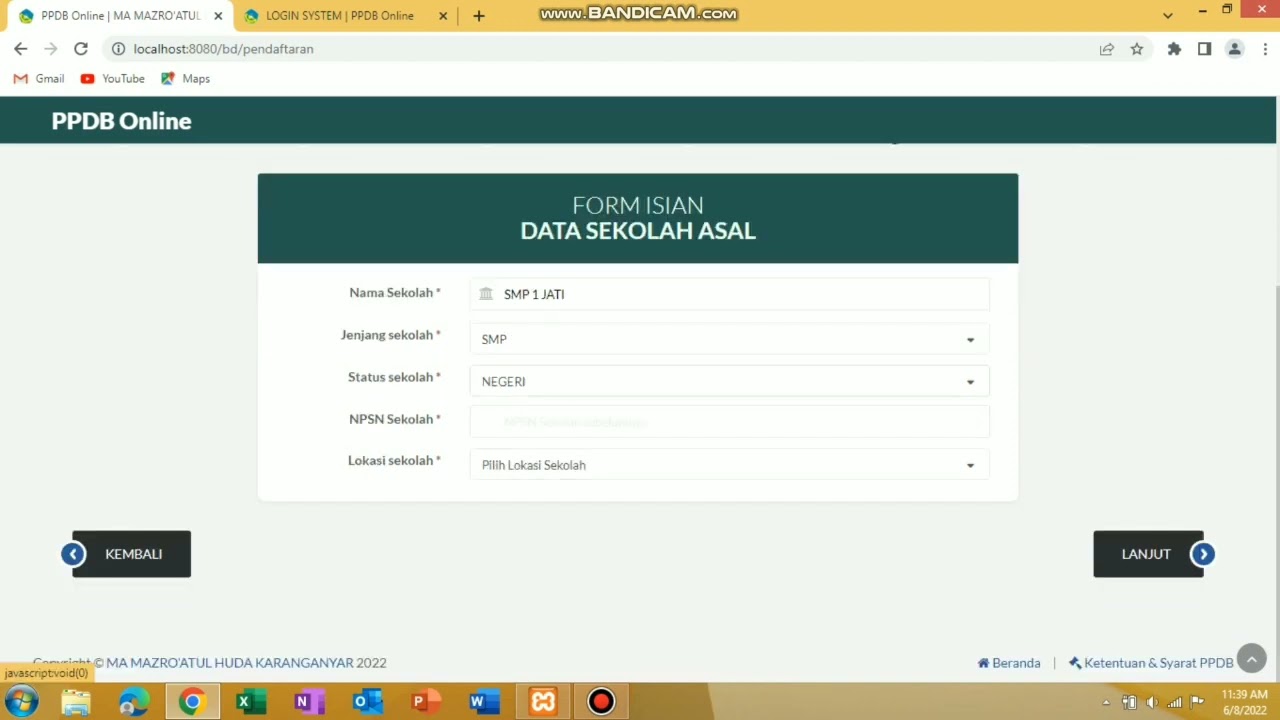Screen dimensions: 1280x720
Task: Open the Gmail bookmark
Action: pyautogui.click(x=39, y=78)
